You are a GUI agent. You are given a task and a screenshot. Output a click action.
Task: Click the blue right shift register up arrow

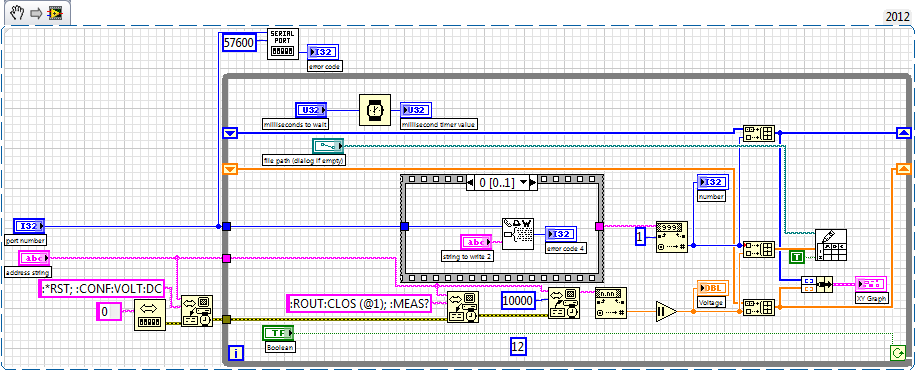[x=903, y=133]
